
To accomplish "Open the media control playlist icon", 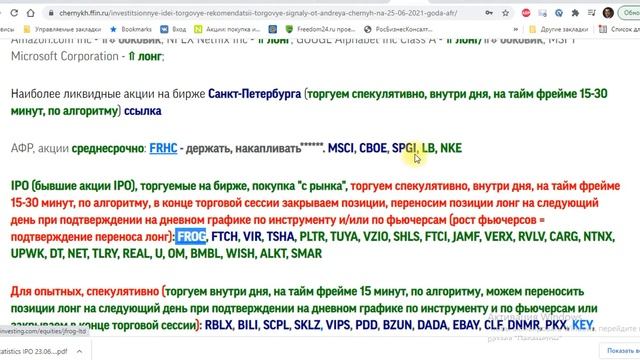I will point(591,13).
